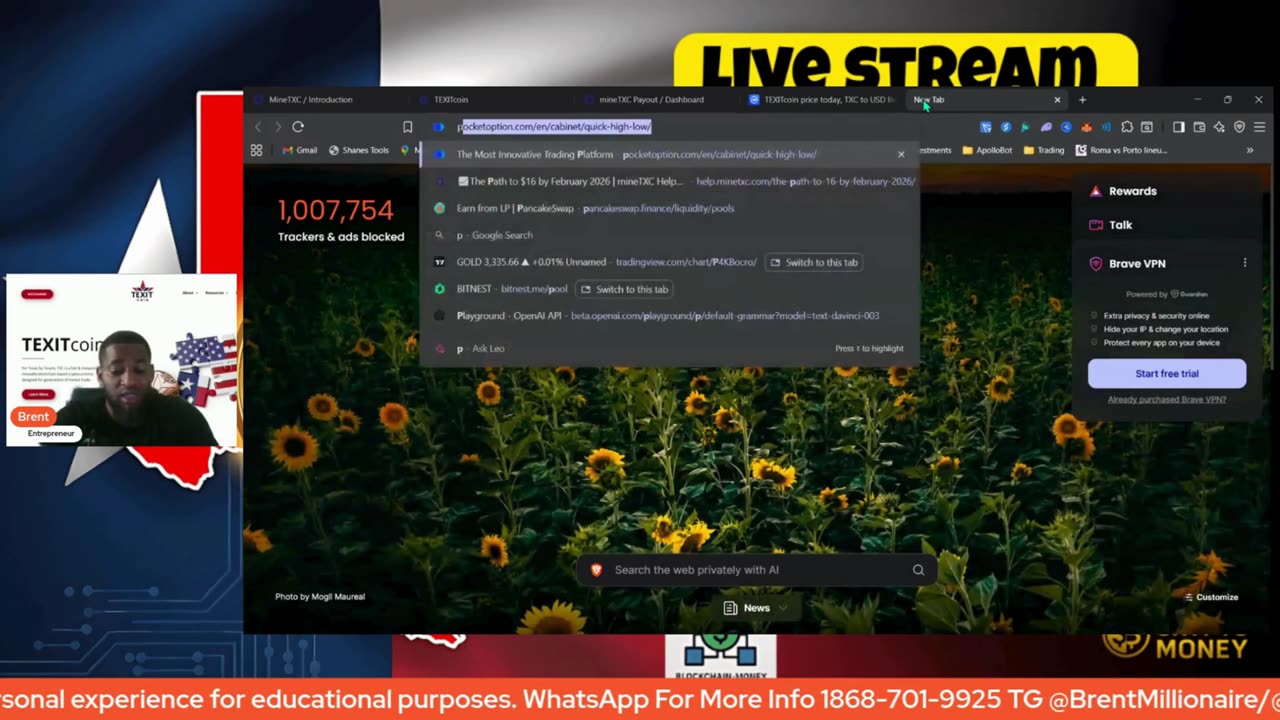Open the Brave VPN three-dot options
The height and width of the screenshot is (720, 1280).
tap(1245, 263)
